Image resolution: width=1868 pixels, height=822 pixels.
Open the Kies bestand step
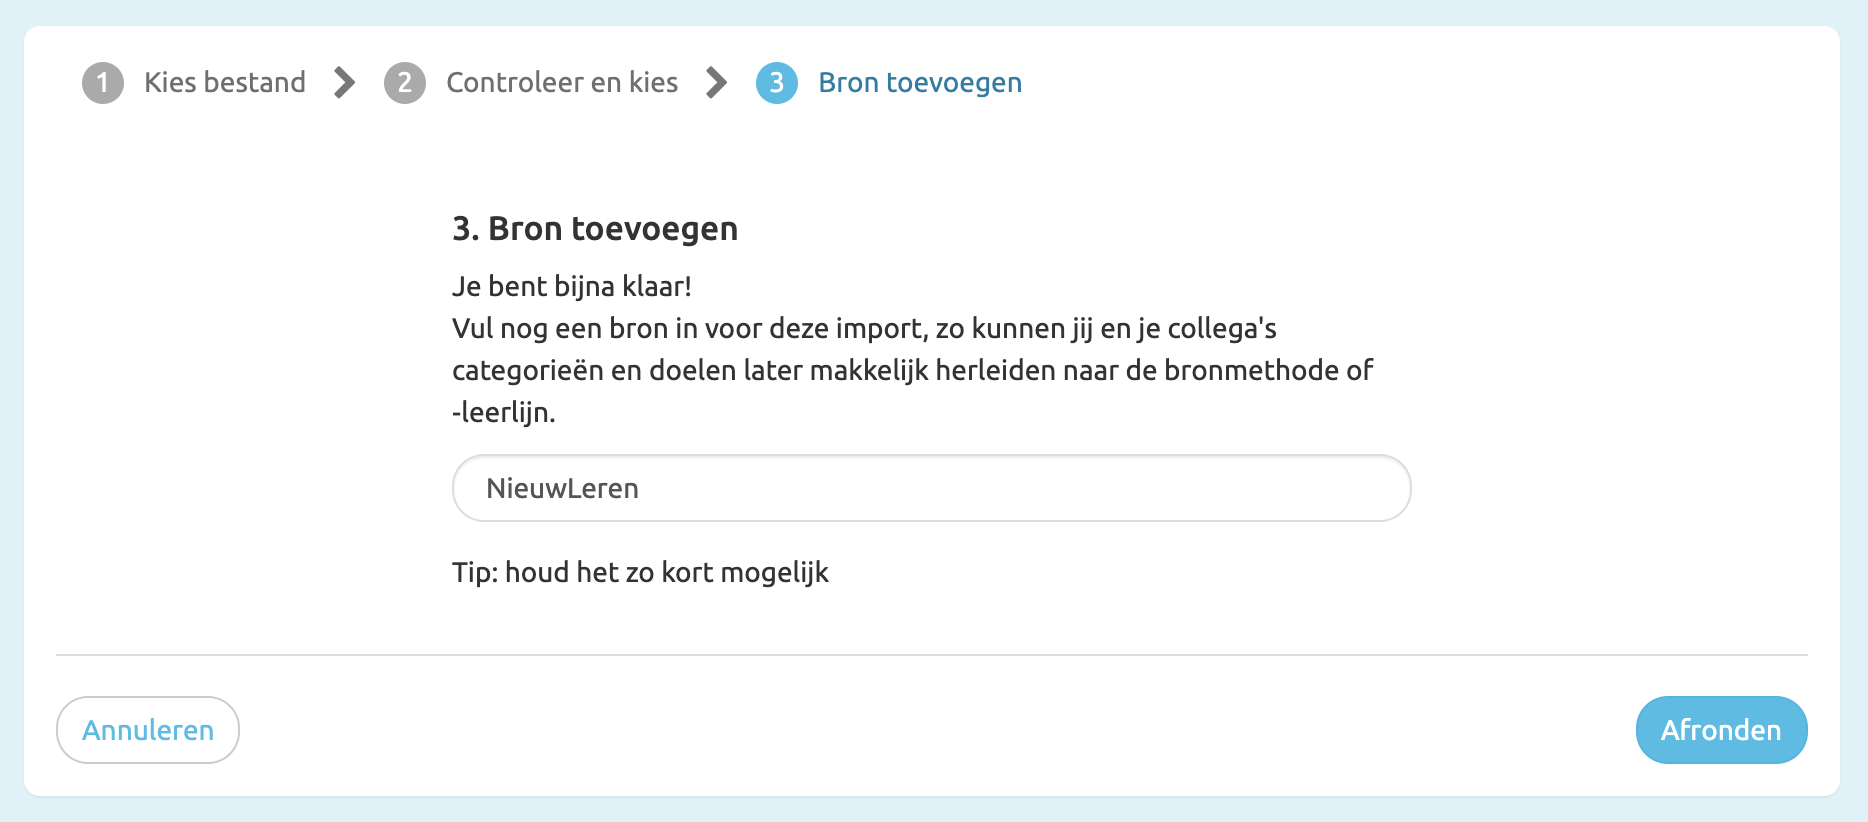224,83
